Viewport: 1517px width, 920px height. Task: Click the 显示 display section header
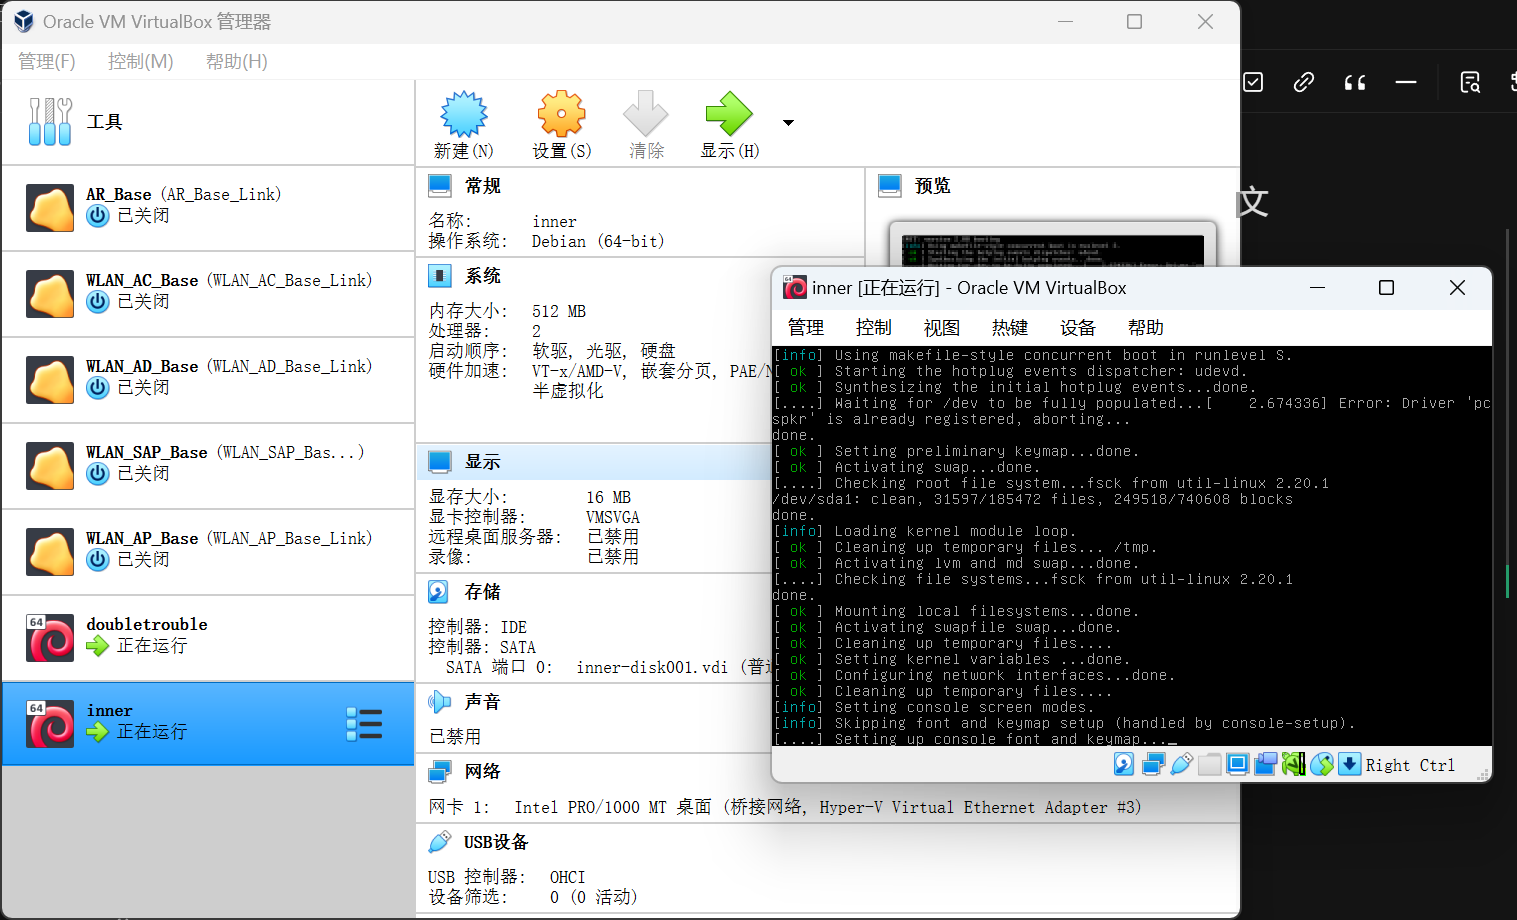(x=483, y=462)
